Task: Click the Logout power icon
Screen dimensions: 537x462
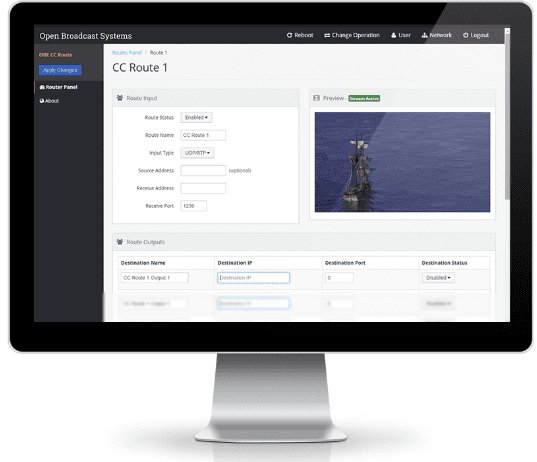Action: pyautogui.click(x=465, y=35)
